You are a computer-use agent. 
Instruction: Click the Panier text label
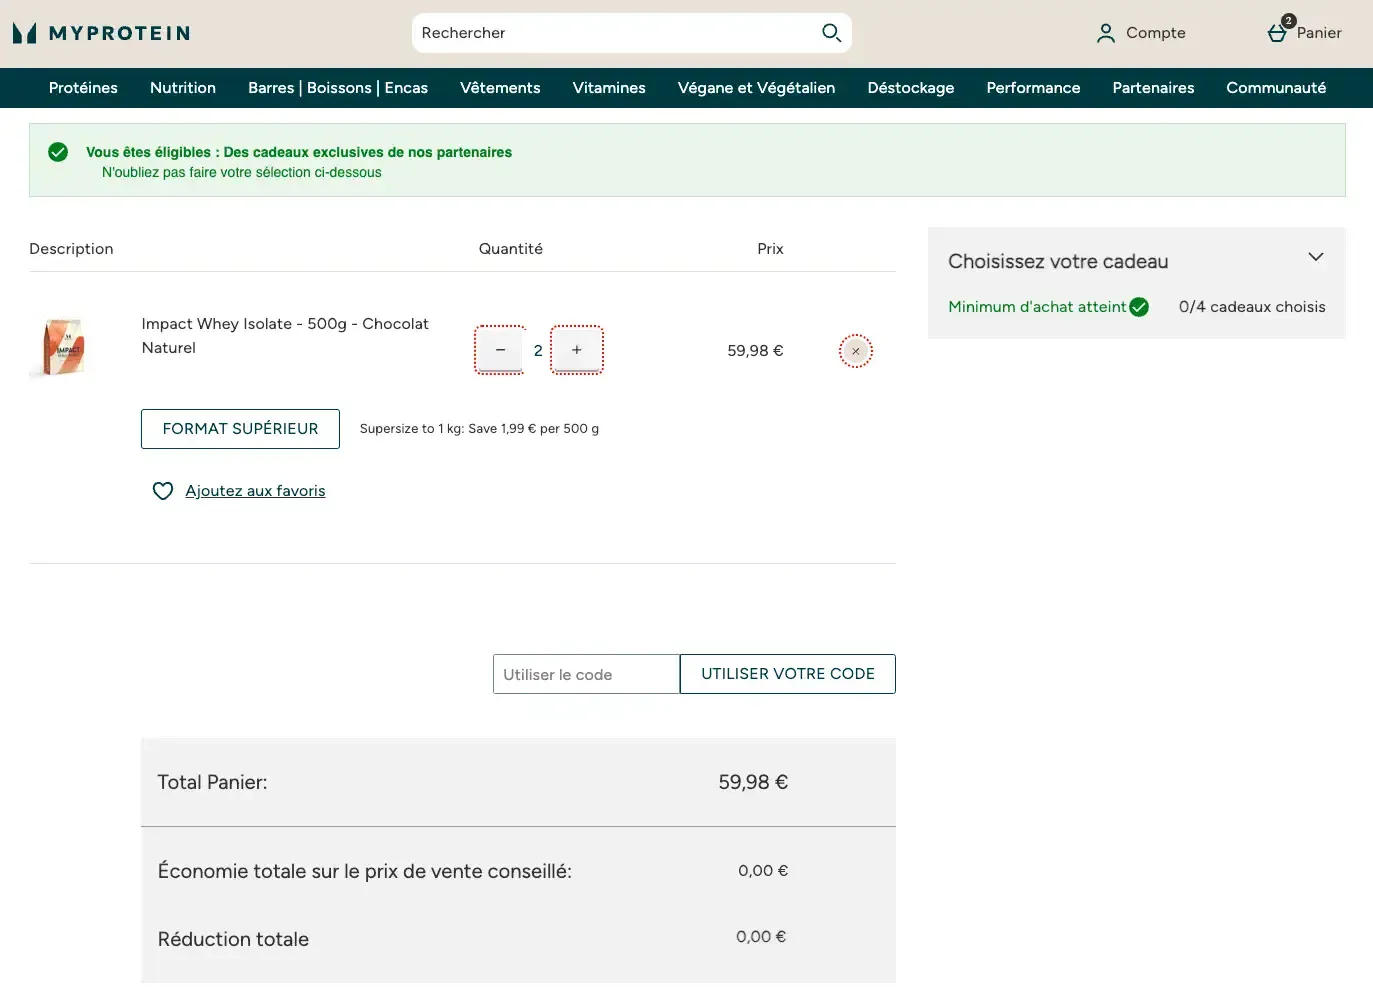point(1319,33)
